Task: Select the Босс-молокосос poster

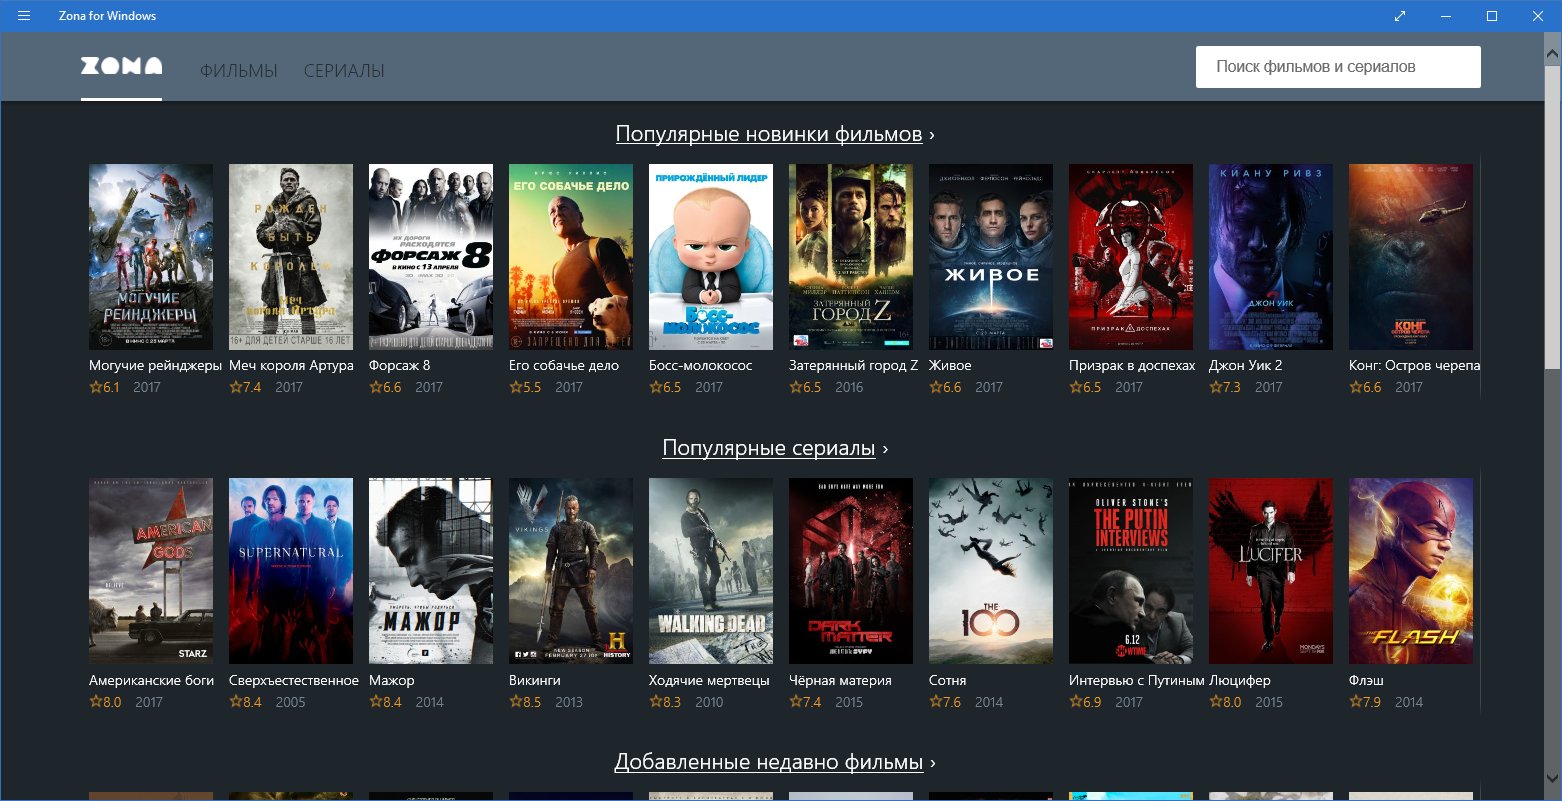Action: coord(711,257)
